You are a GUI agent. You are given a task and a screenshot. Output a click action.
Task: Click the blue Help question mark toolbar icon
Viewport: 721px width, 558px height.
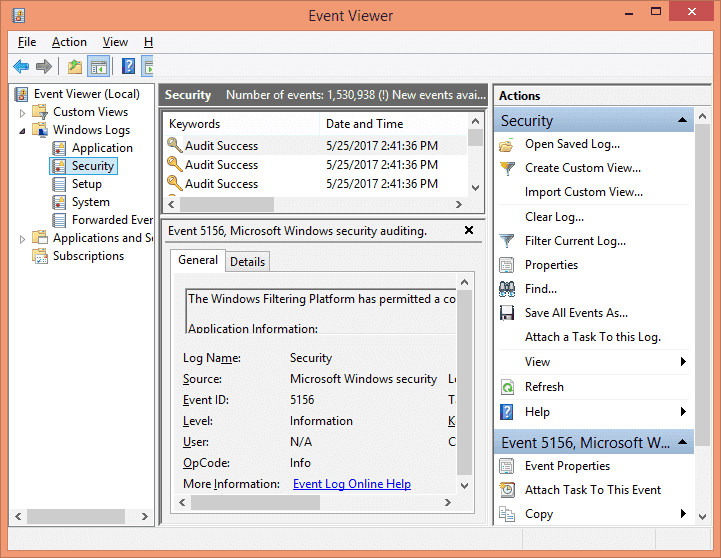(x=128, y=67)
